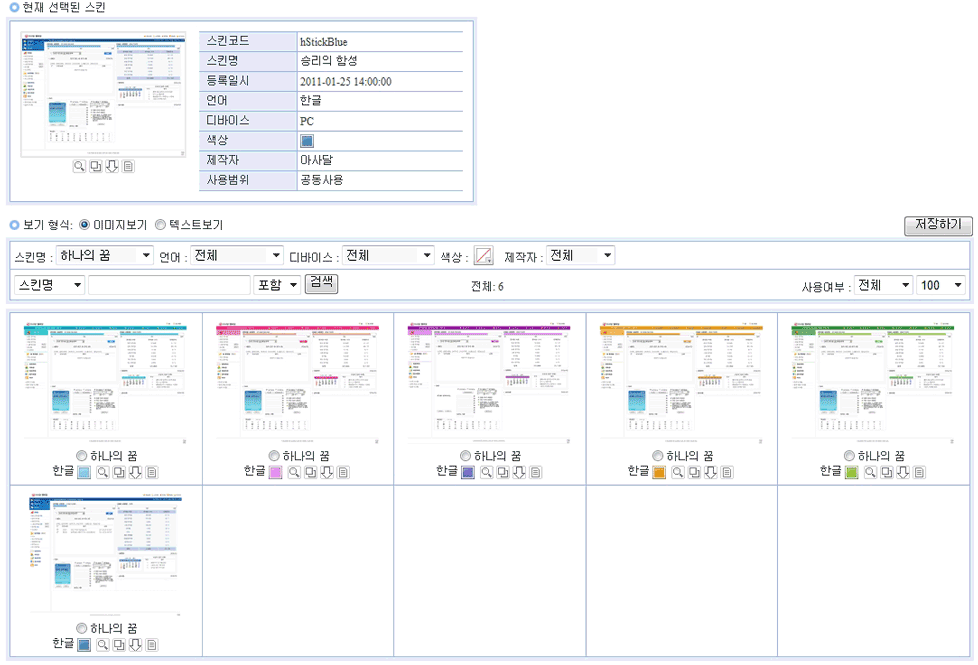This screenshot has width=978, height=665.
Task: Click the magnifier icon under the selected skin preview
Action: (79, 166)
